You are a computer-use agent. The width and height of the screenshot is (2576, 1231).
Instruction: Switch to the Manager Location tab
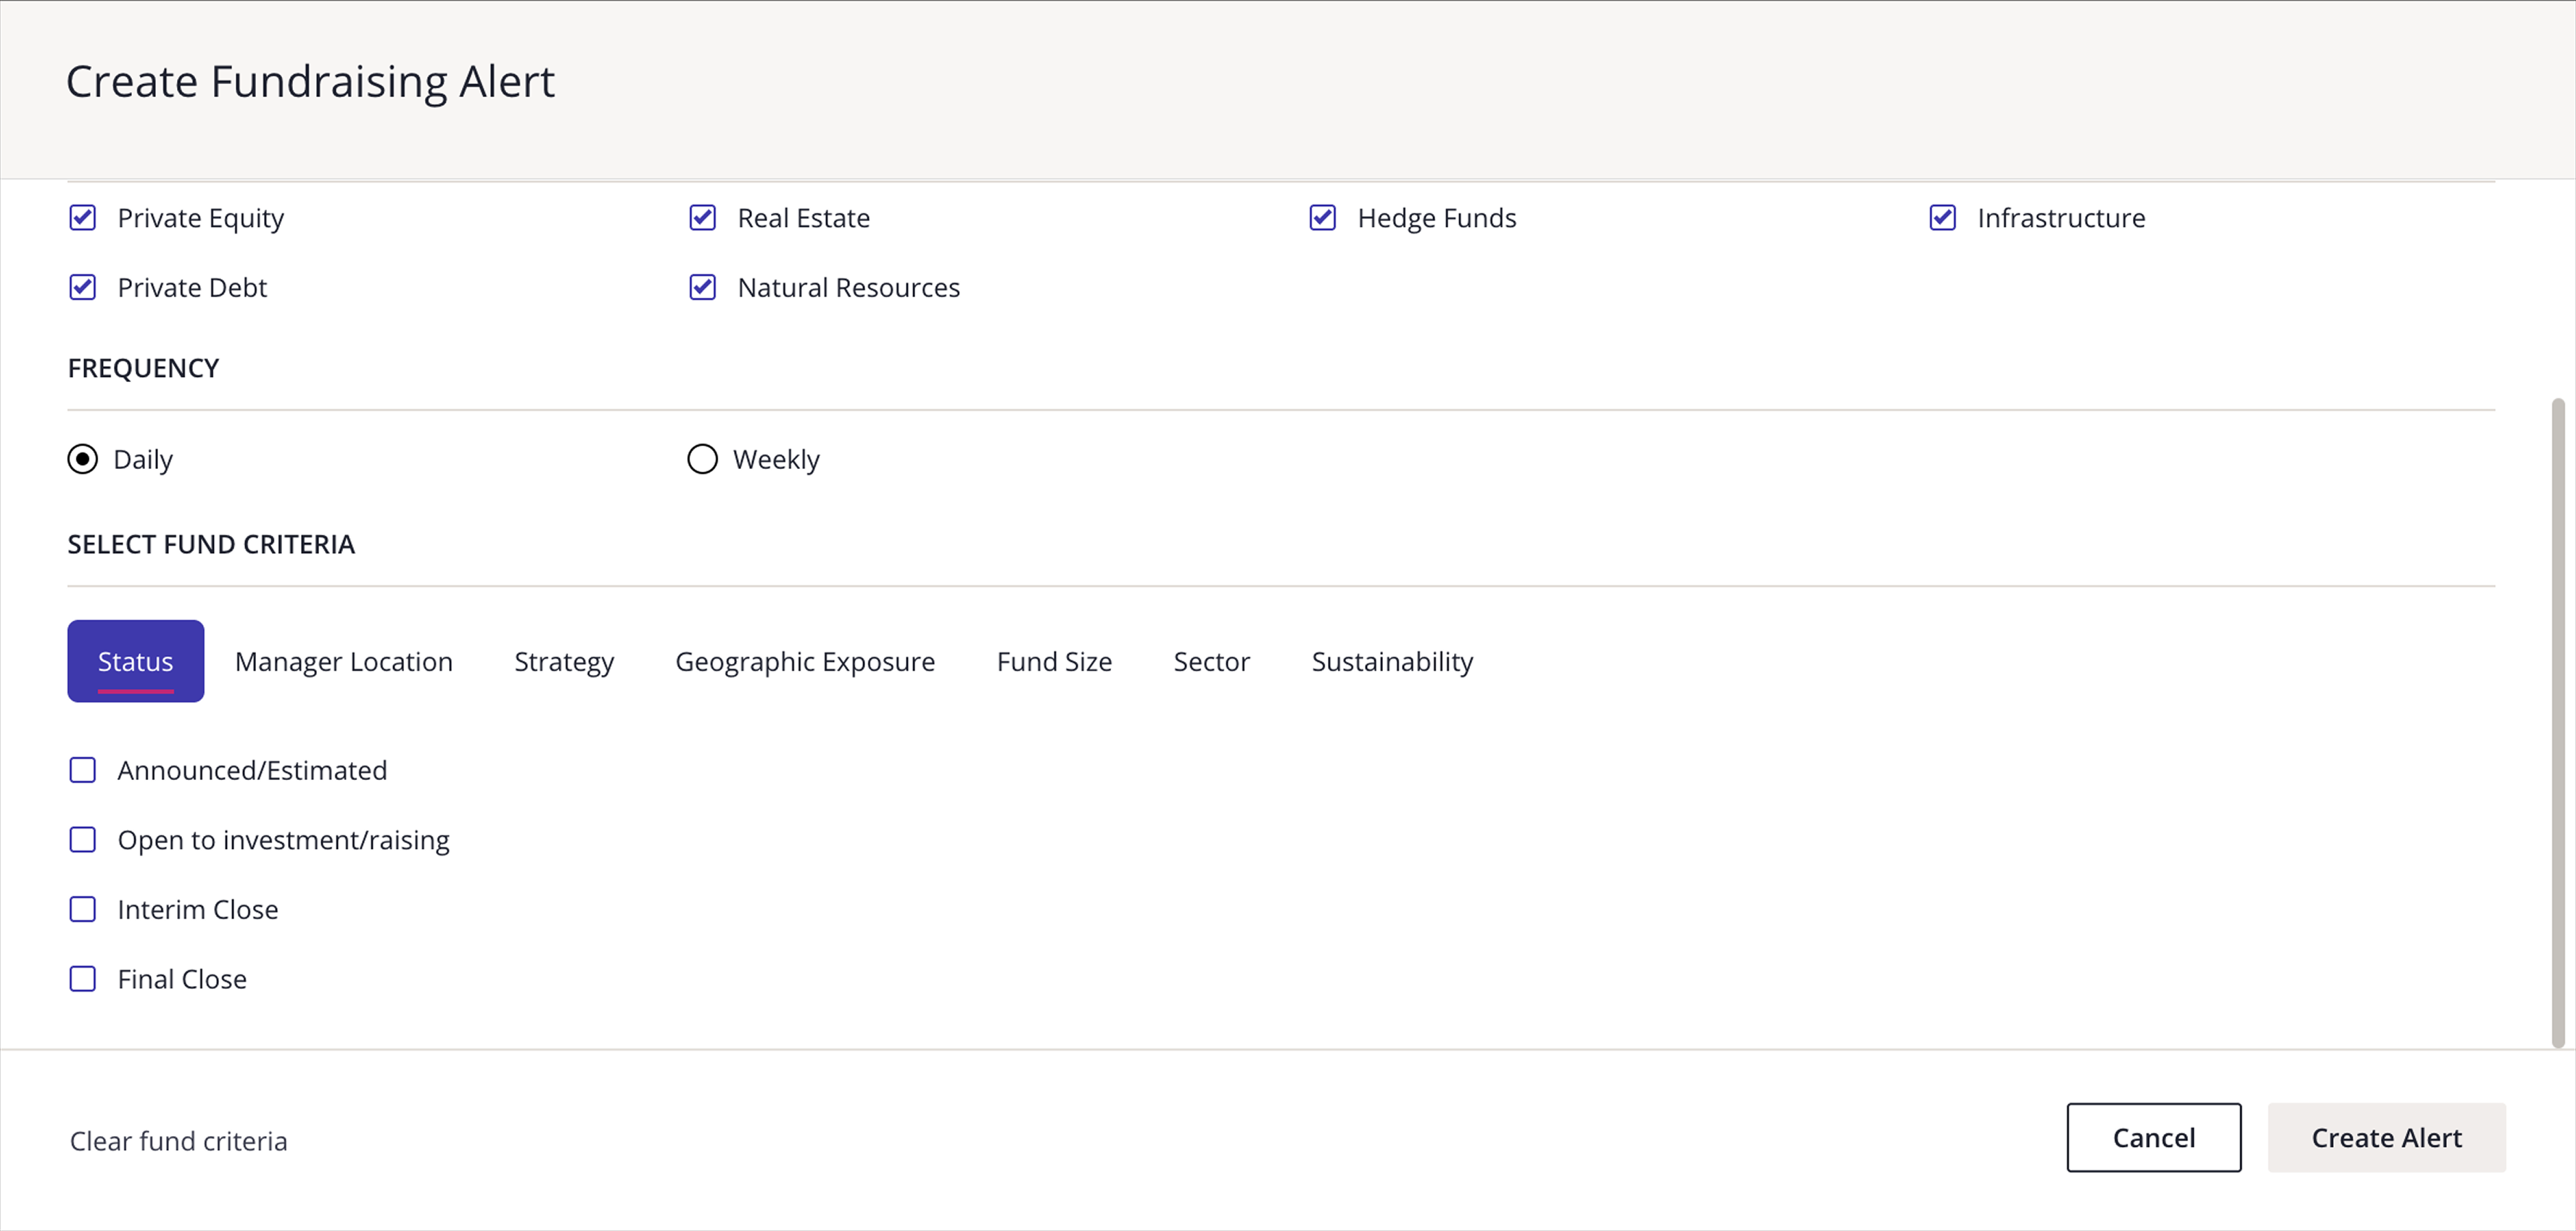point(344,661)
